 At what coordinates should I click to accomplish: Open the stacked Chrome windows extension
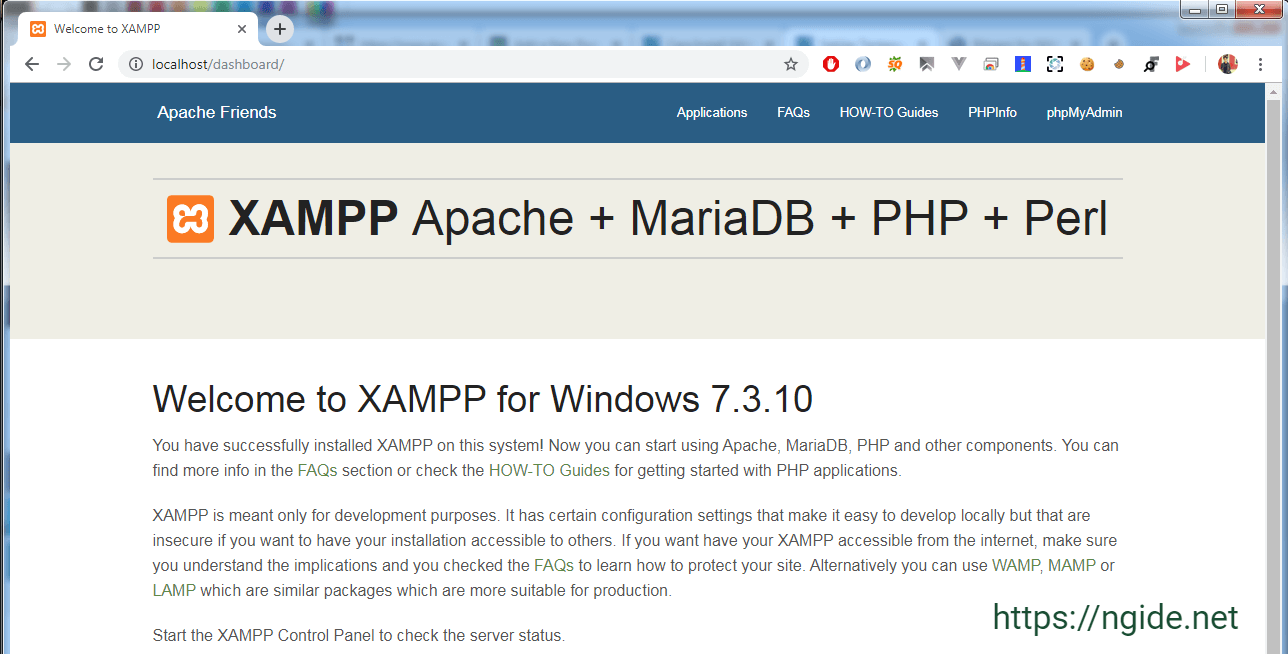[x=991, y=64]
